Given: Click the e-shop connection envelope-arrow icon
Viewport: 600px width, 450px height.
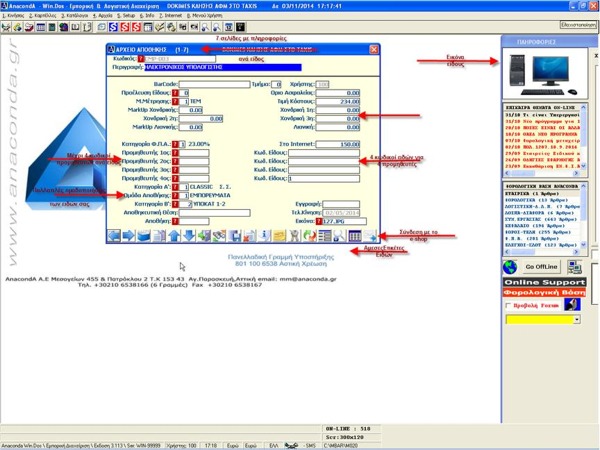Looking at the screenshot, I should point(371,235).
